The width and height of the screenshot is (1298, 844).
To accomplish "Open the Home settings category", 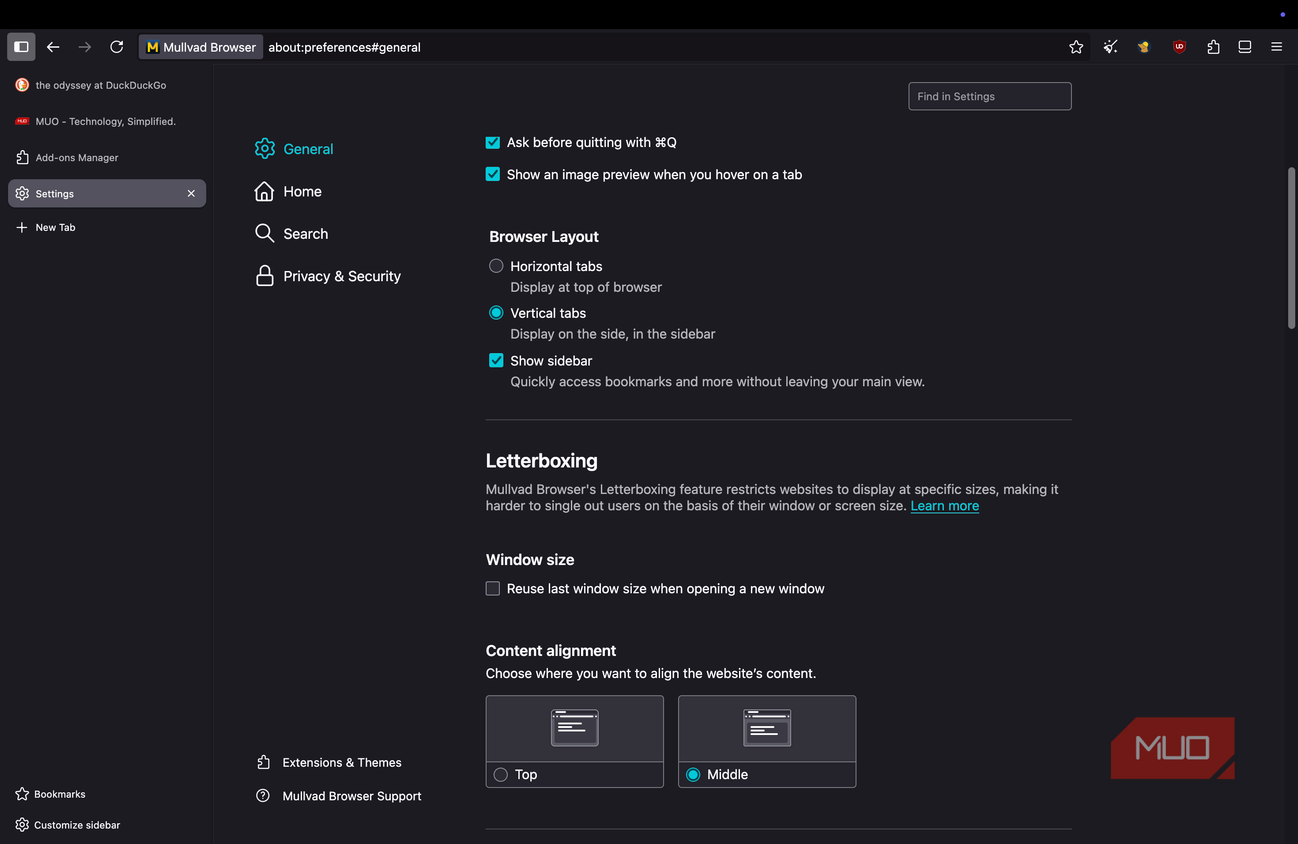I will tap(288, 191).
